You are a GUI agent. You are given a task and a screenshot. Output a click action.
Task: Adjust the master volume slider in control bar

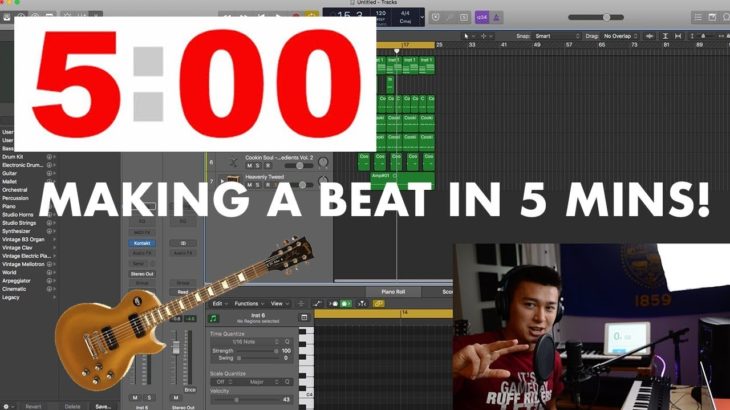coord(596,17)
